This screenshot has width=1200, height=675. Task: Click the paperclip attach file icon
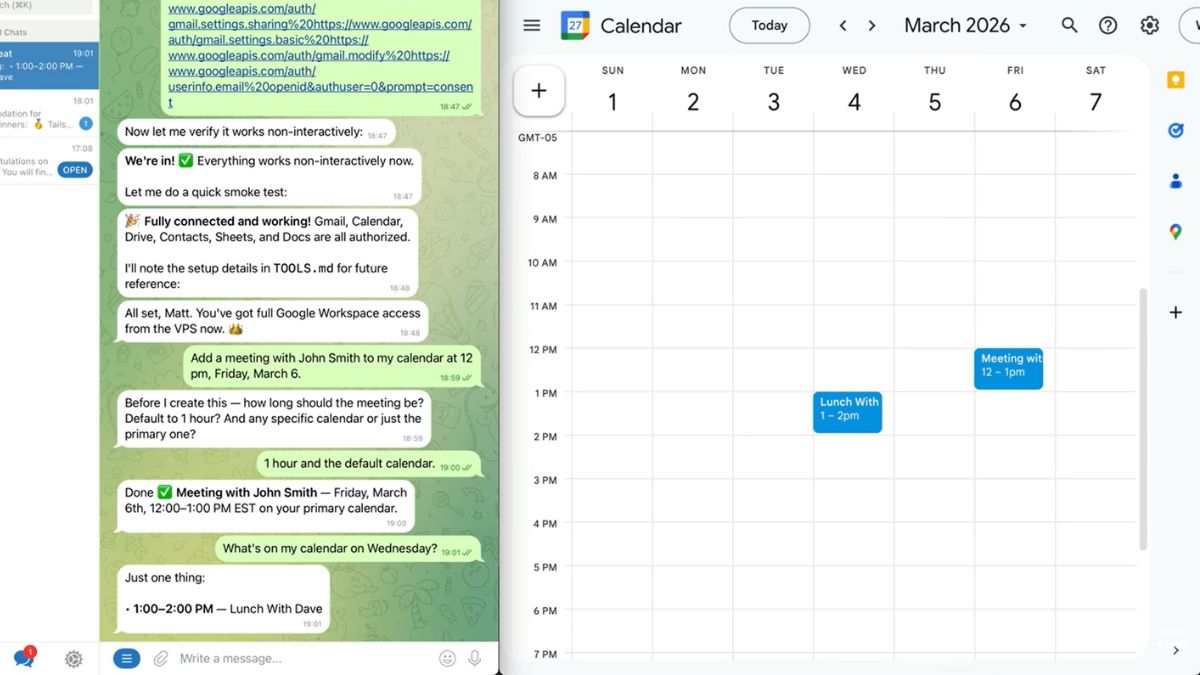pos(160,658)
